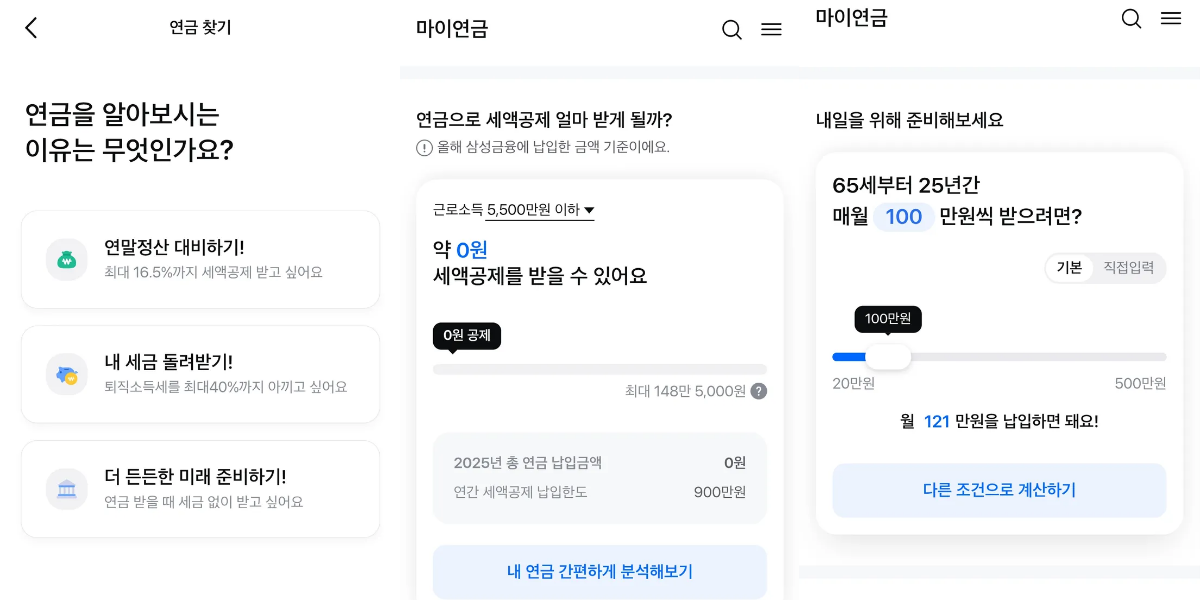
Task: Choose the 내 세금 돌려받기! option
Action: point(200,374)
